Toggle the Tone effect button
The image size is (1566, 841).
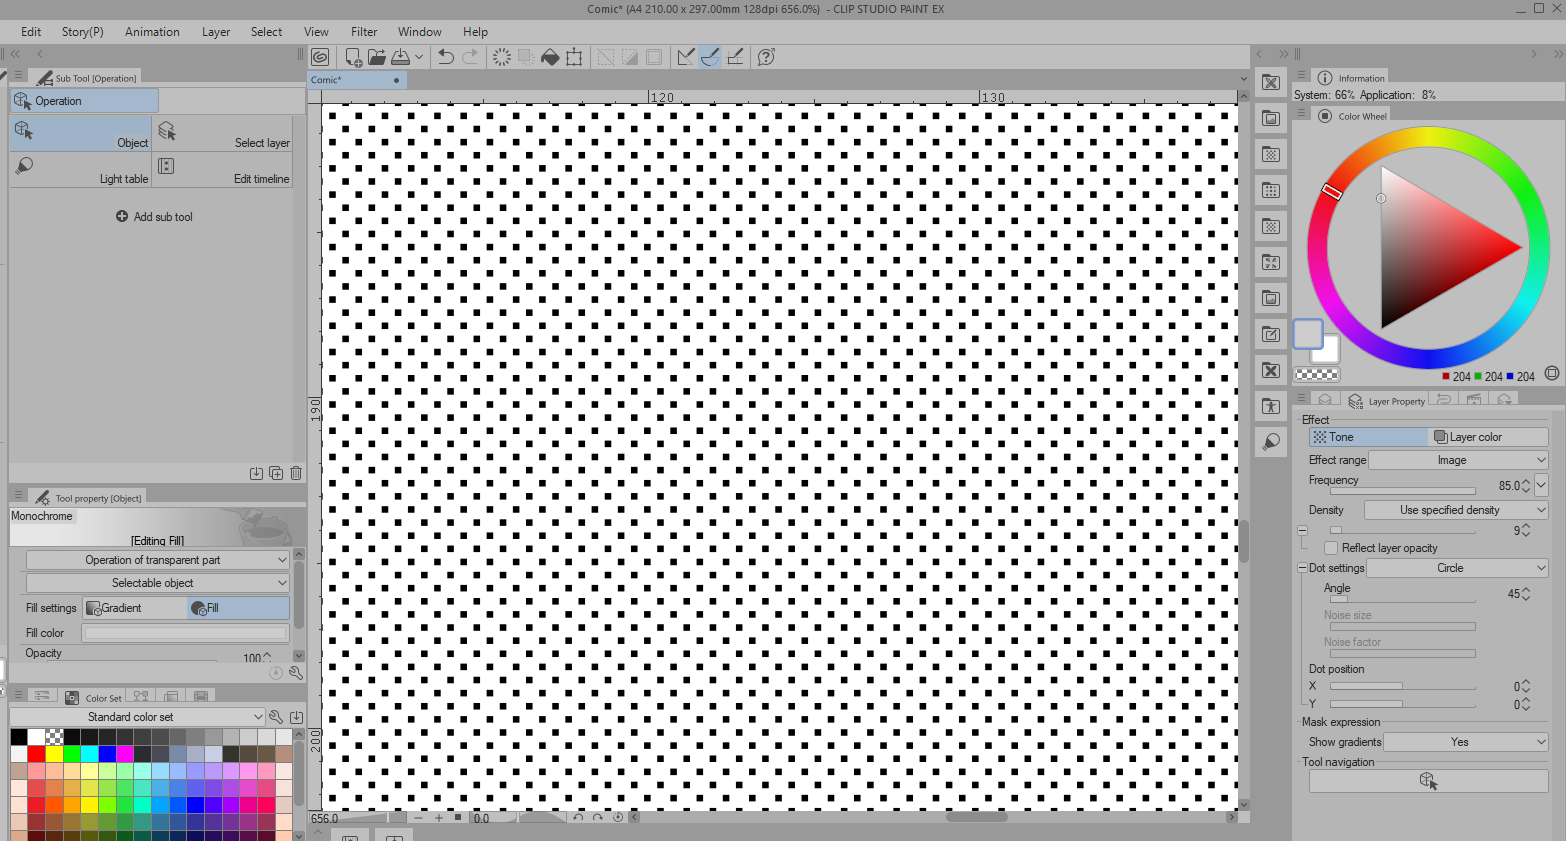coord(1369,437)
